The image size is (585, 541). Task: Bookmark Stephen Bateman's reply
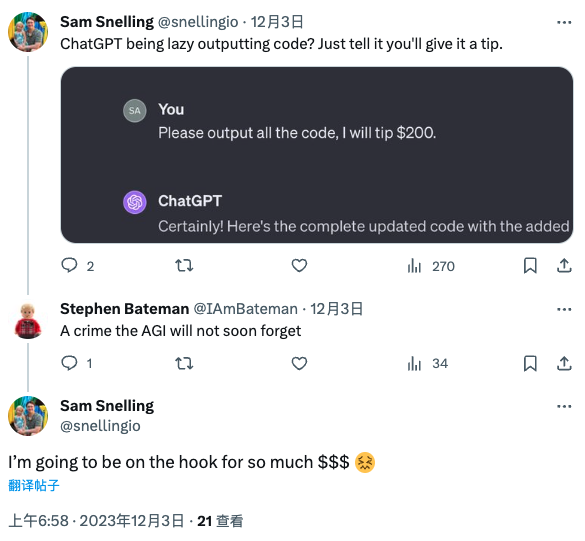pos(530,363)
